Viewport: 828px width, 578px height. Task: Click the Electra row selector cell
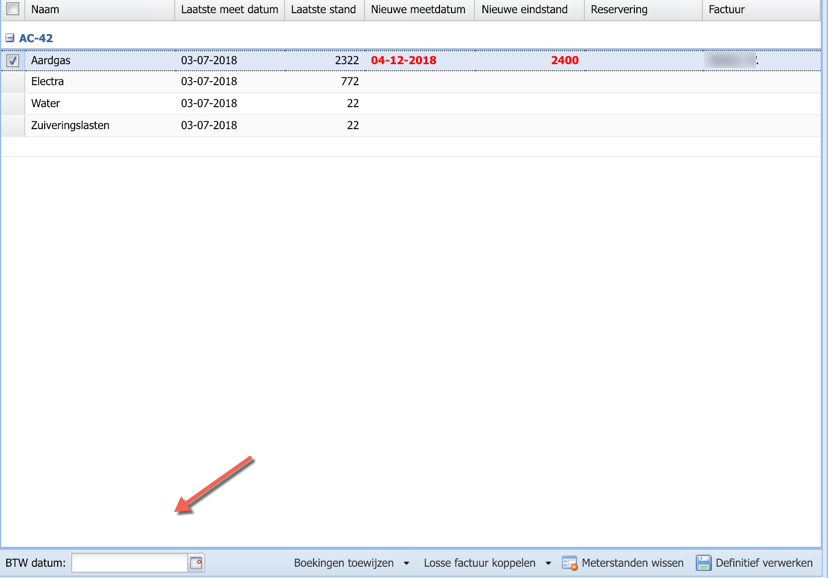pos(13,82)
